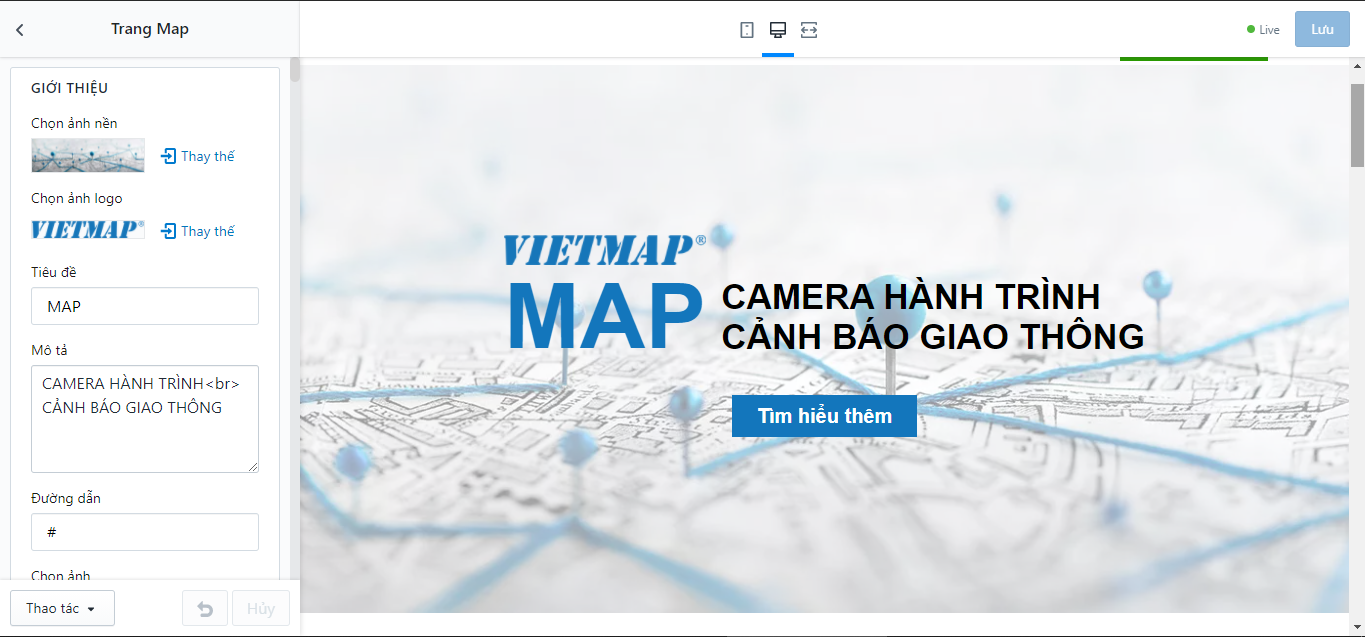
Task: Focus the Đường dẫn input field
Action: pyautogui.click(x=145, y=532)
